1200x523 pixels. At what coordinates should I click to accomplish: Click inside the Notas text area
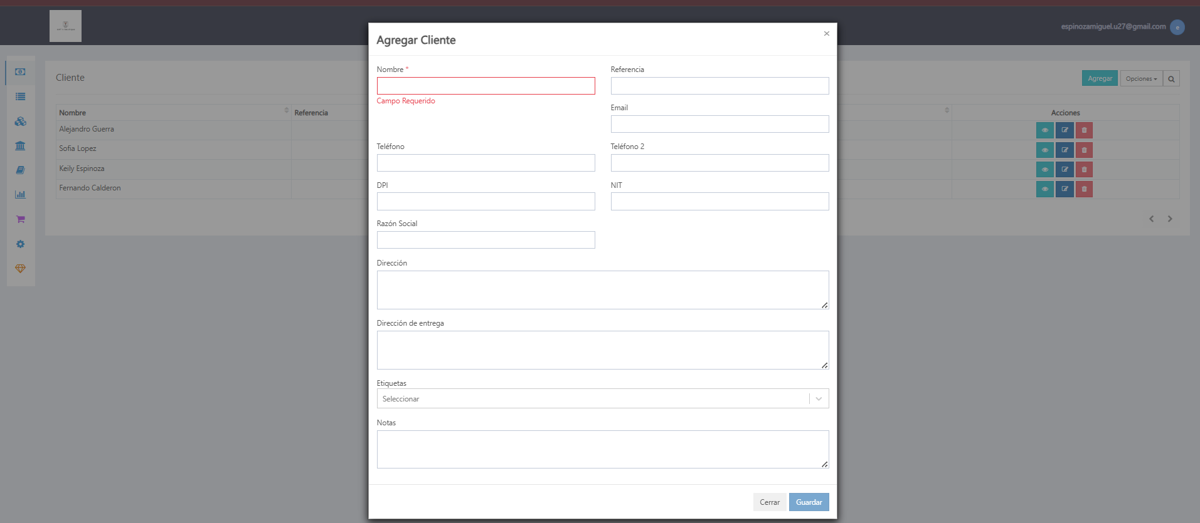[603, 449]
